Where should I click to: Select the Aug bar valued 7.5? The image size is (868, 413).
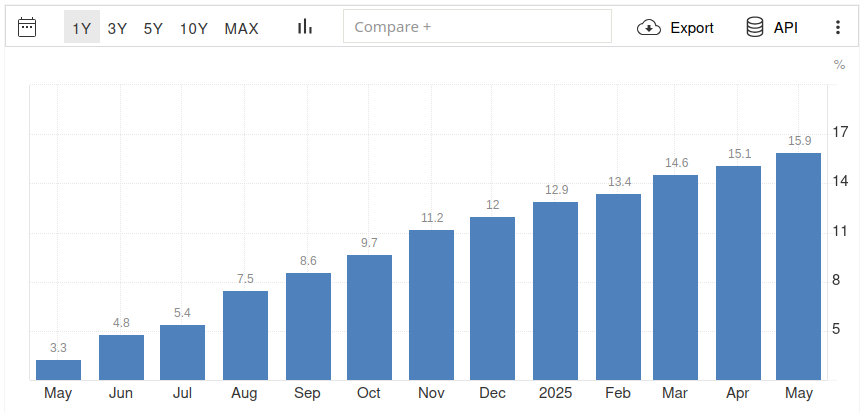[x=245, y=335]
